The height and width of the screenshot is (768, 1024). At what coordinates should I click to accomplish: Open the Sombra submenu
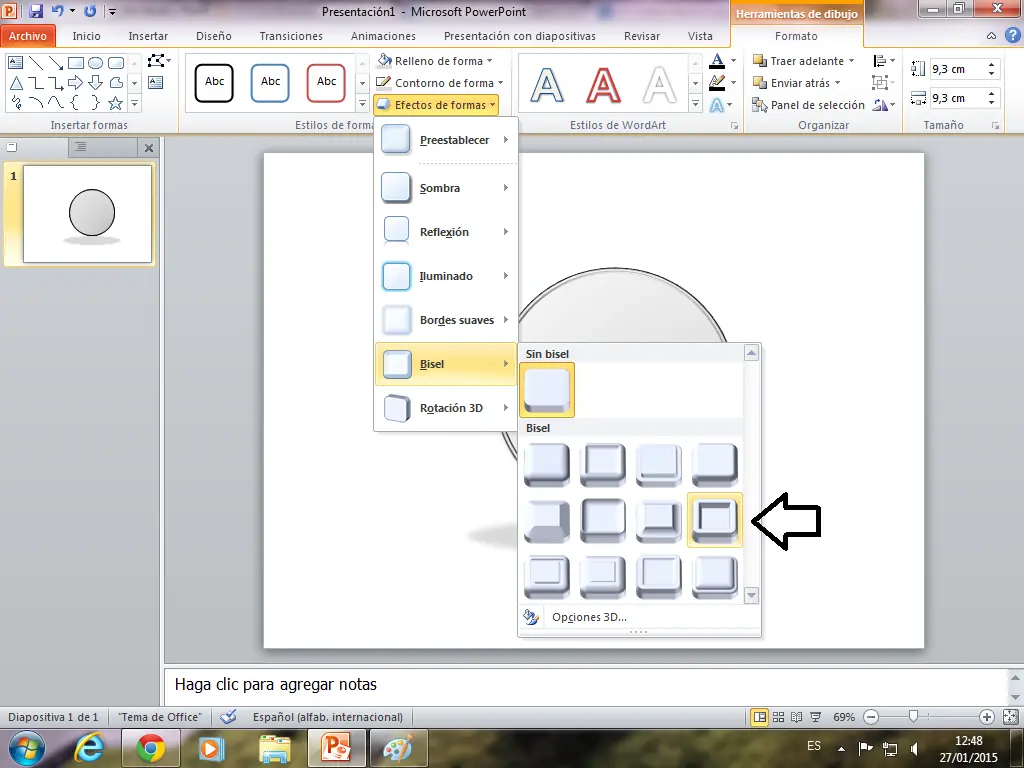(446, 188)
